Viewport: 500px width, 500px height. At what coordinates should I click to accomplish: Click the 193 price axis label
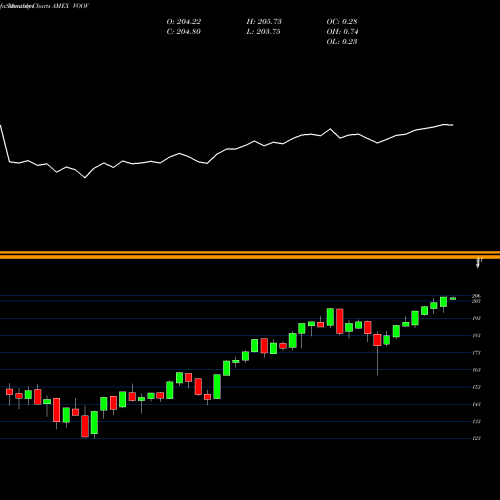477,318
